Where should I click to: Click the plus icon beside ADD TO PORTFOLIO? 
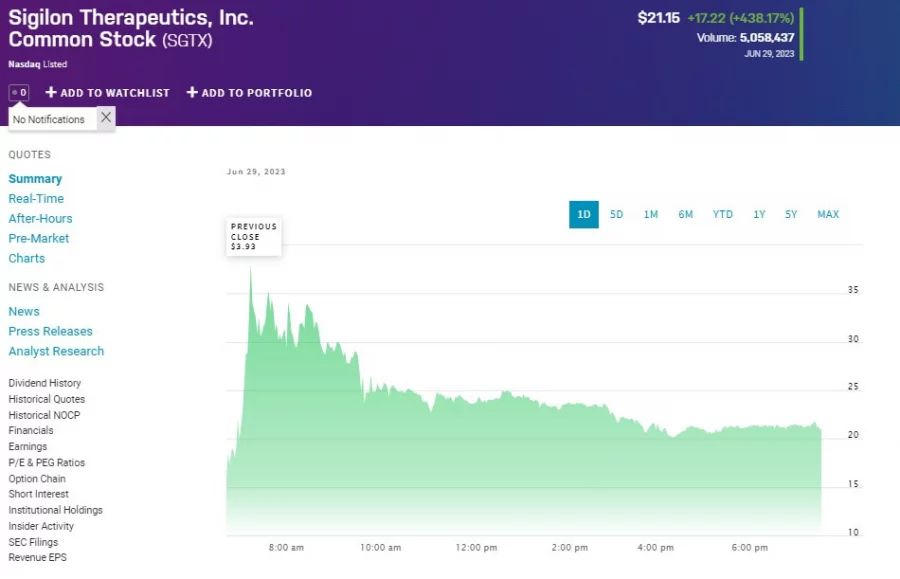point(190,92)
